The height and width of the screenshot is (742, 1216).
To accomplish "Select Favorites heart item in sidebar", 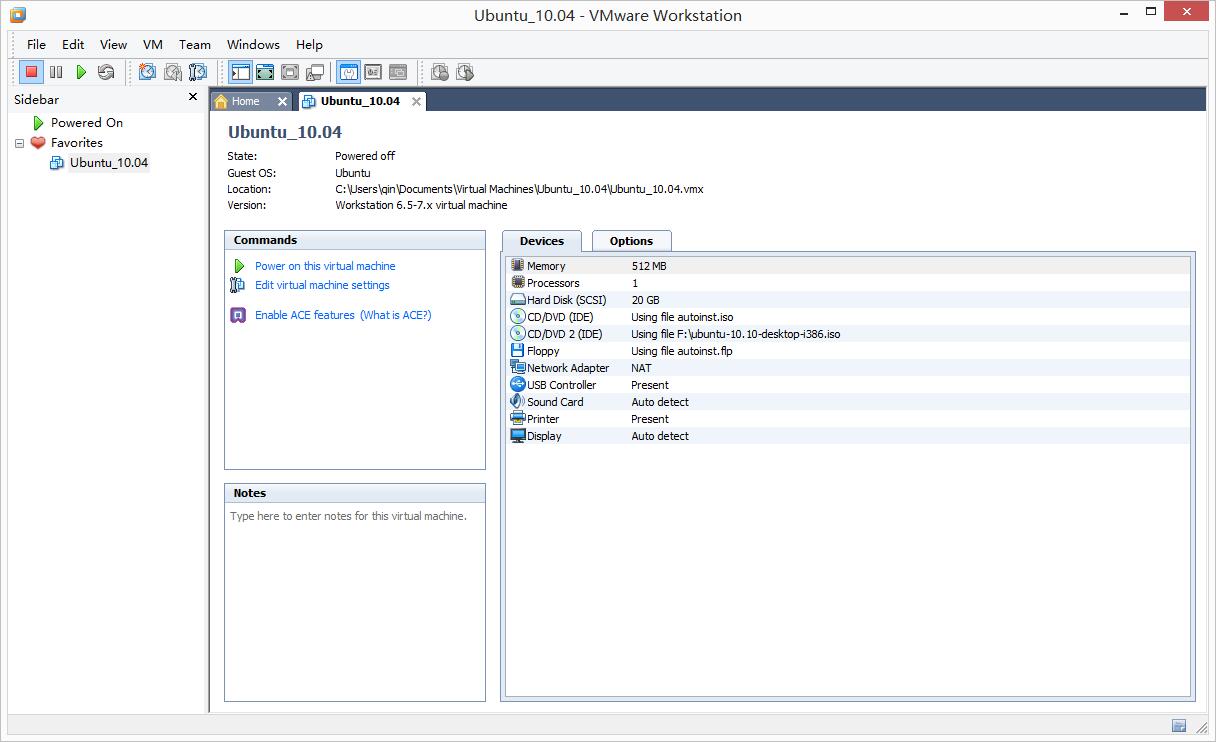I will (x=76, y=142).
